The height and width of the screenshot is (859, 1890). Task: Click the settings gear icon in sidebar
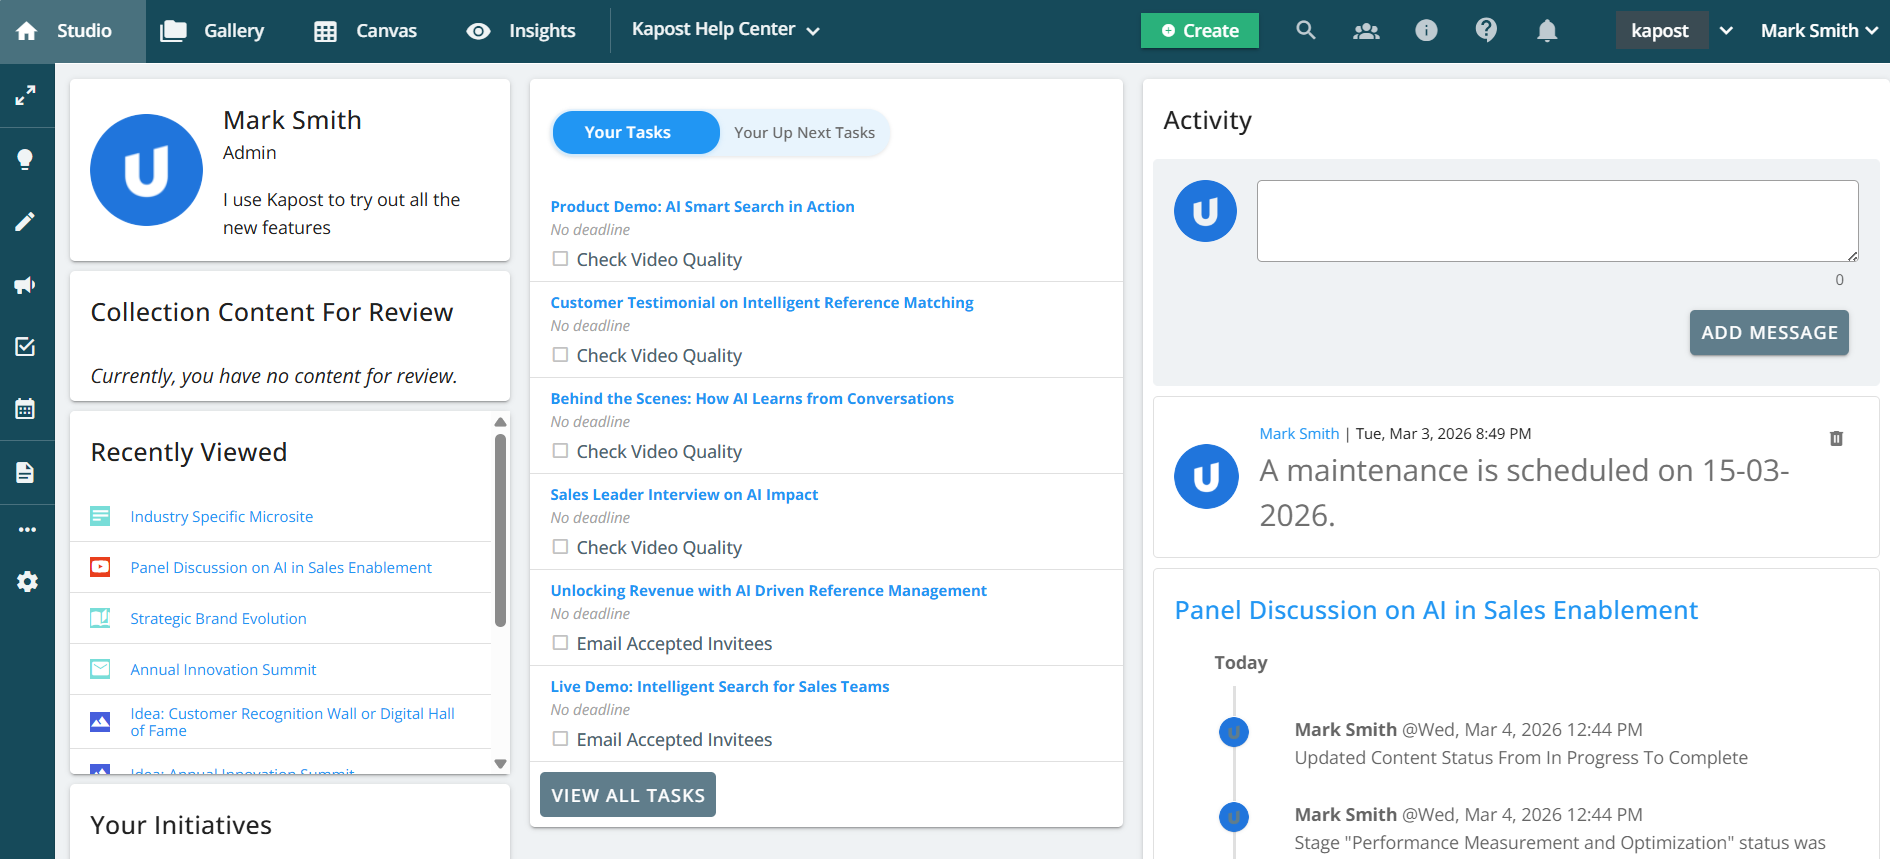point(27,581)
